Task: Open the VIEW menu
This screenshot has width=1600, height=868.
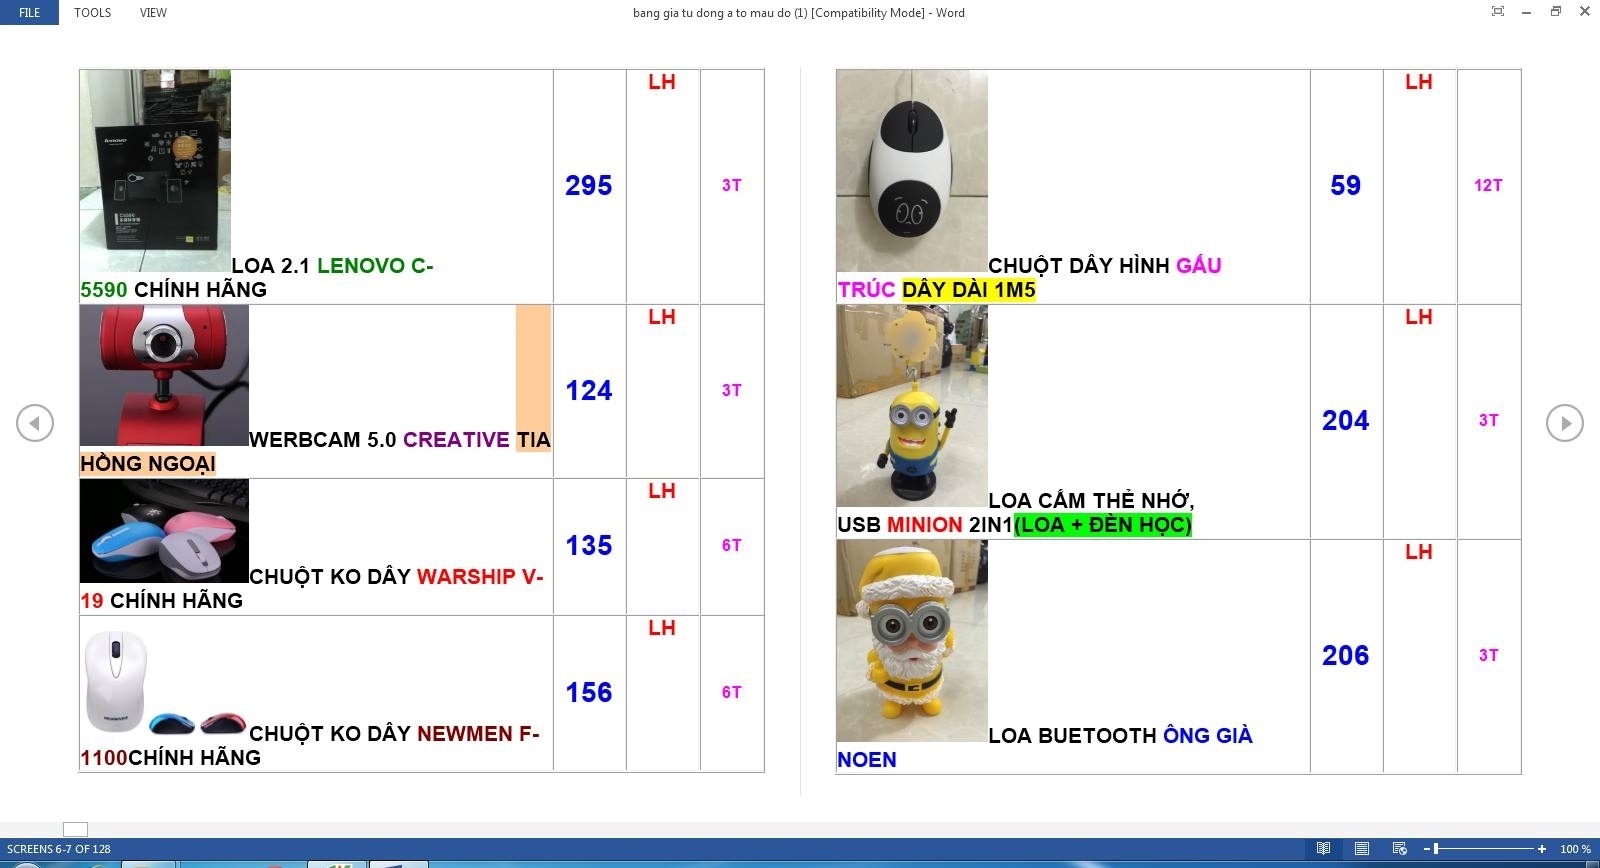Action: coord(153,13)
